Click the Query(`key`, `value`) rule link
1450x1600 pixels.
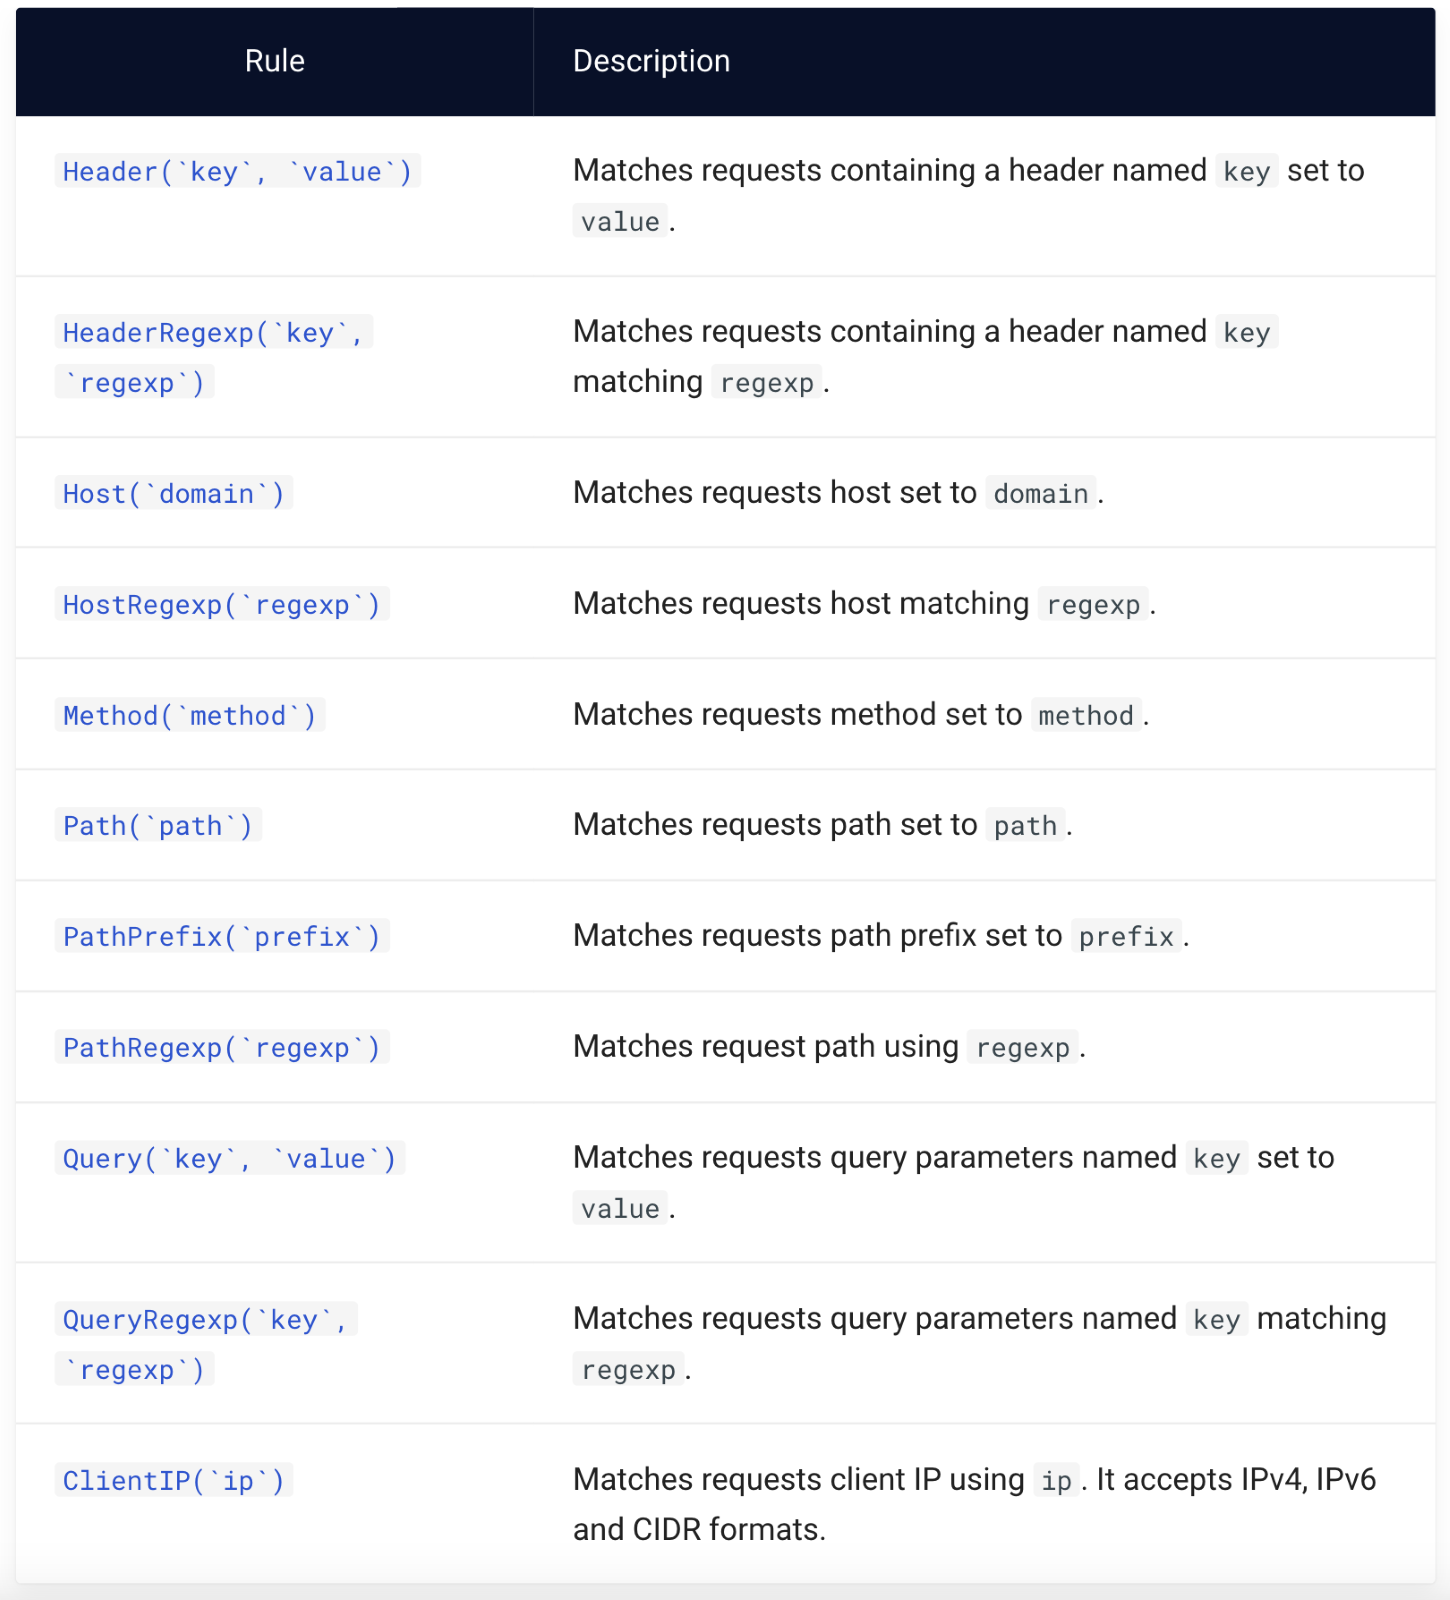pyautogui.click(x=229, y=1159)
